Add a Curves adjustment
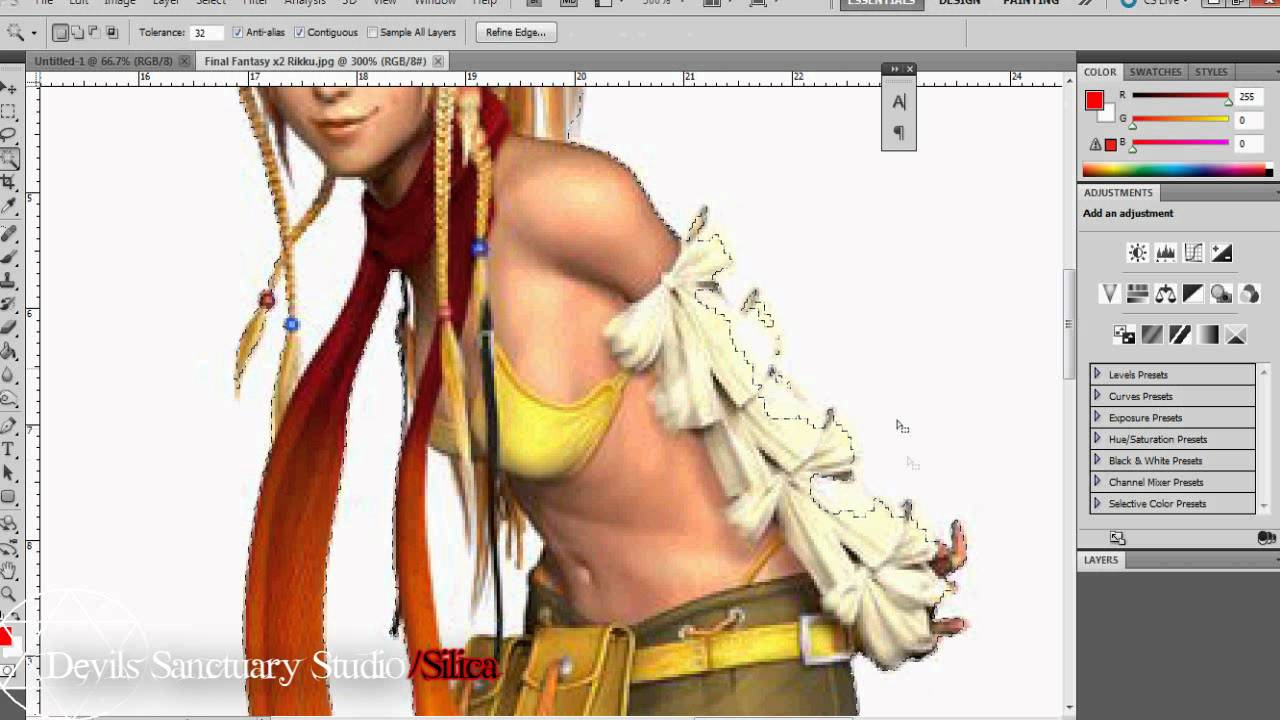 1193,253
